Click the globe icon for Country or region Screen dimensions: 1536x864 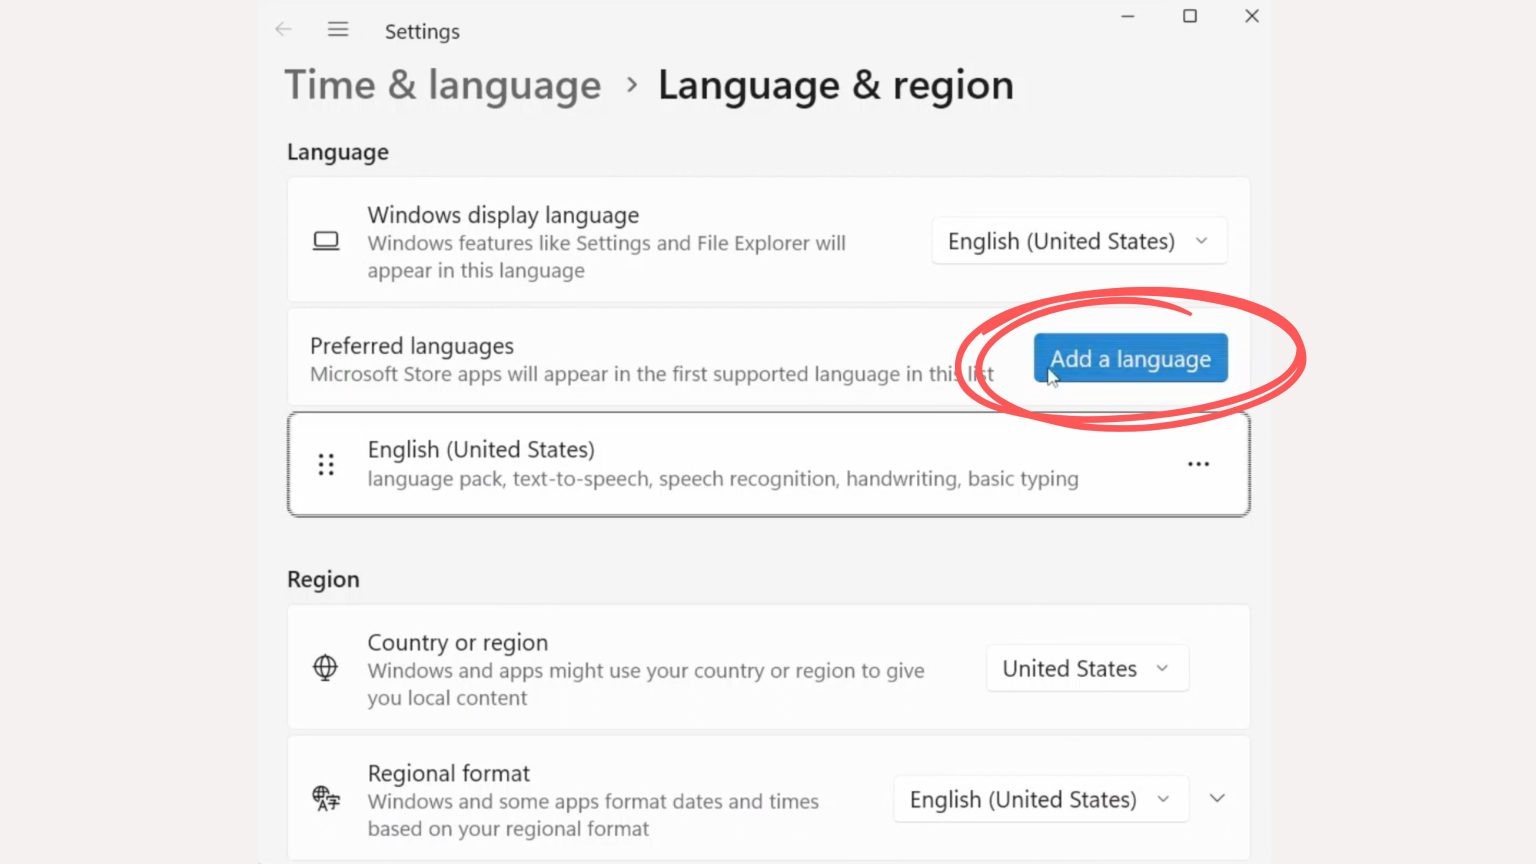point(325,668)
